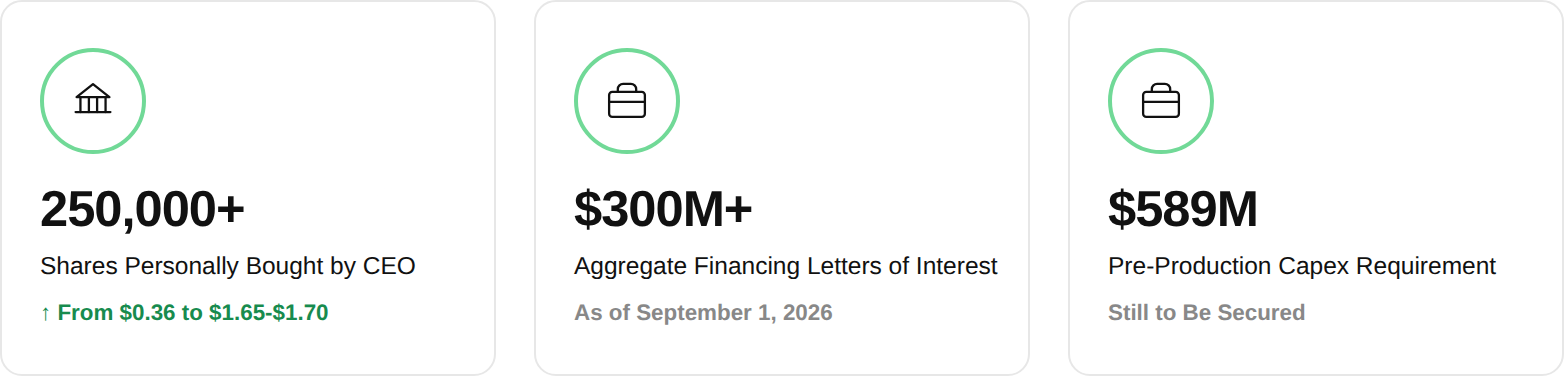The height and width of the screenshot is (376, 1564).
Task: Click the word Secured in gray caption
Action: [x=1265, y=313]
